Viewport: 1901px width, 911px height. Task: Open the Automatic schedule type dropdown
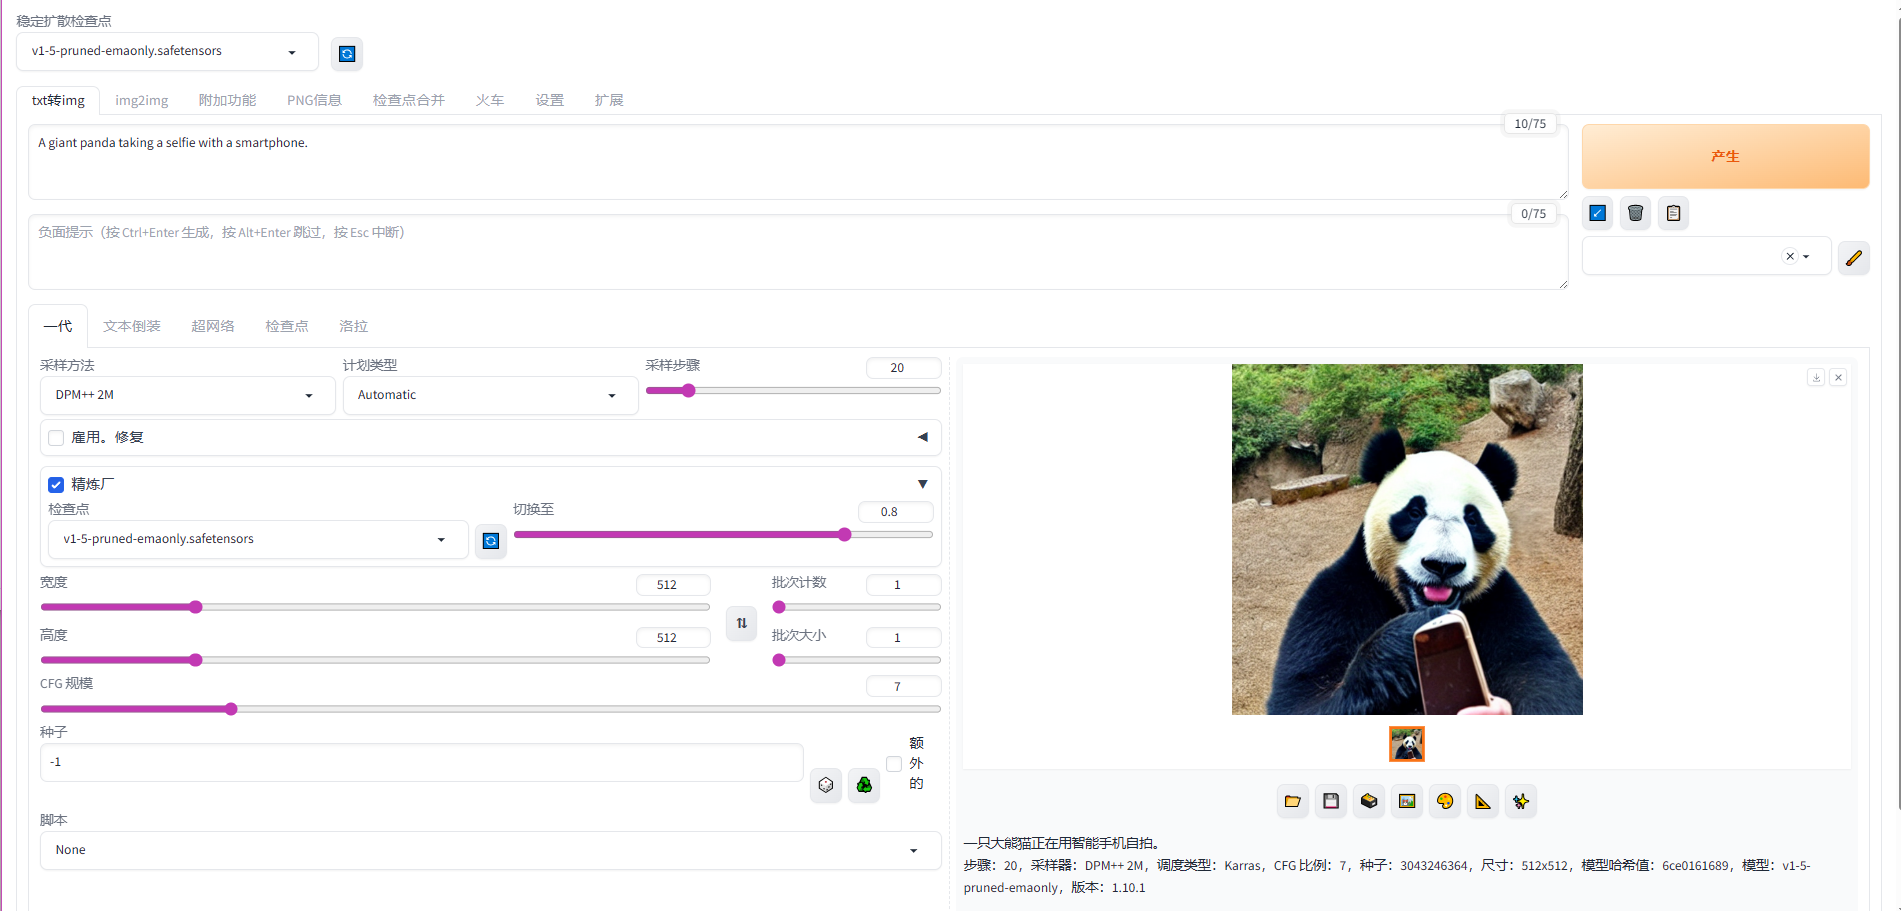click(489, 396)
